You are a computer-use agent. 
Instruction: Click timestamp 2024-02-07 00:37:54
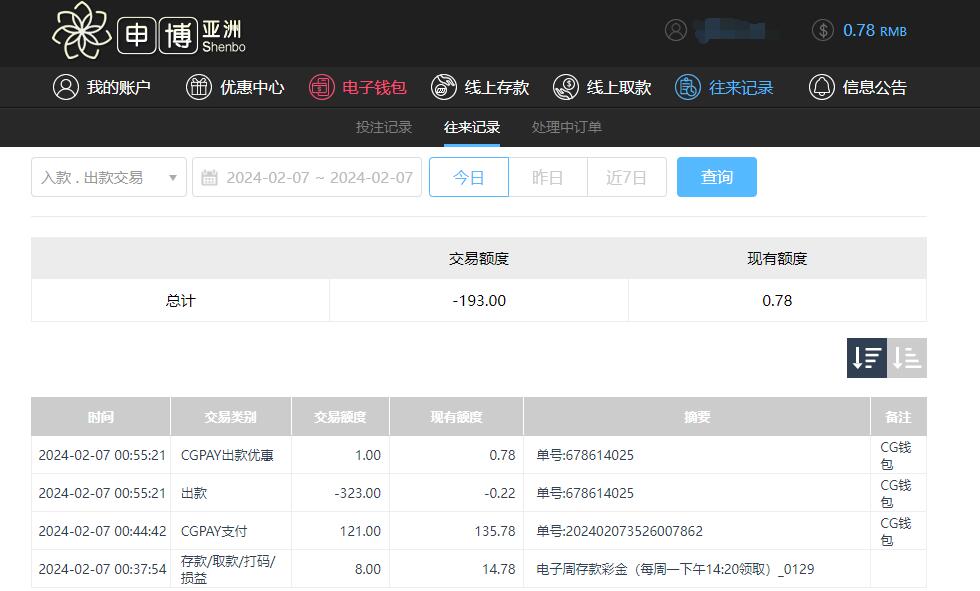tap(102, 569)
